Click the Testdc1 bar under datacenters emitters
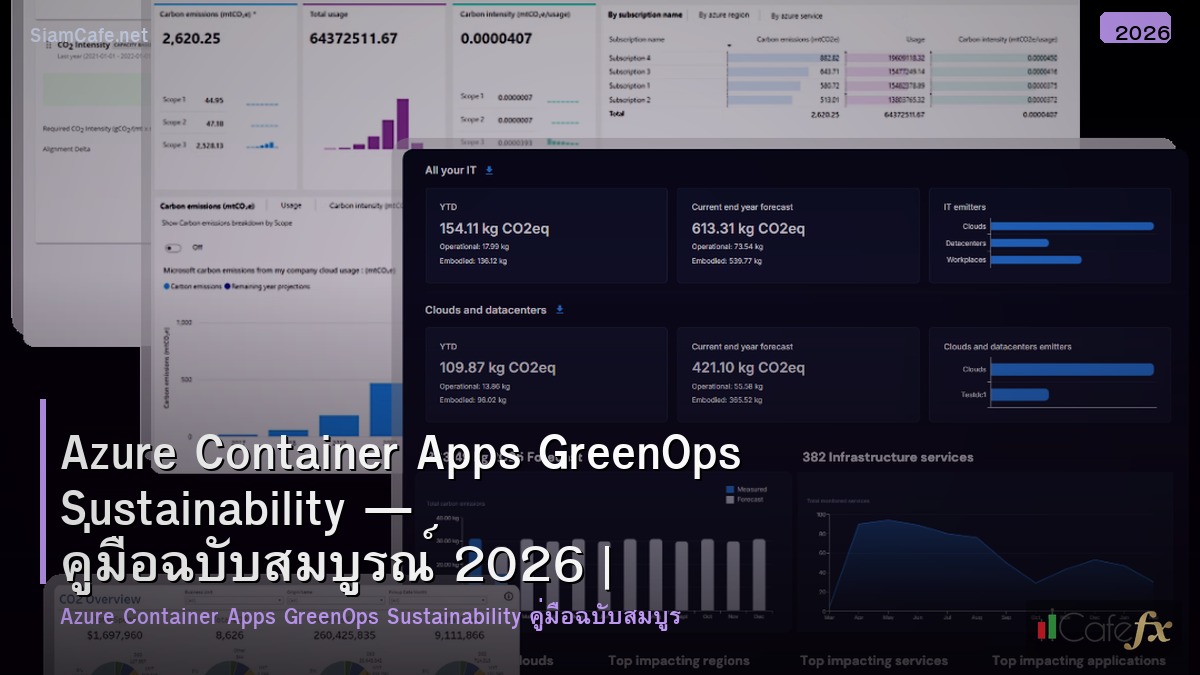This screenshot has width=1200, height=675. 1018,395
